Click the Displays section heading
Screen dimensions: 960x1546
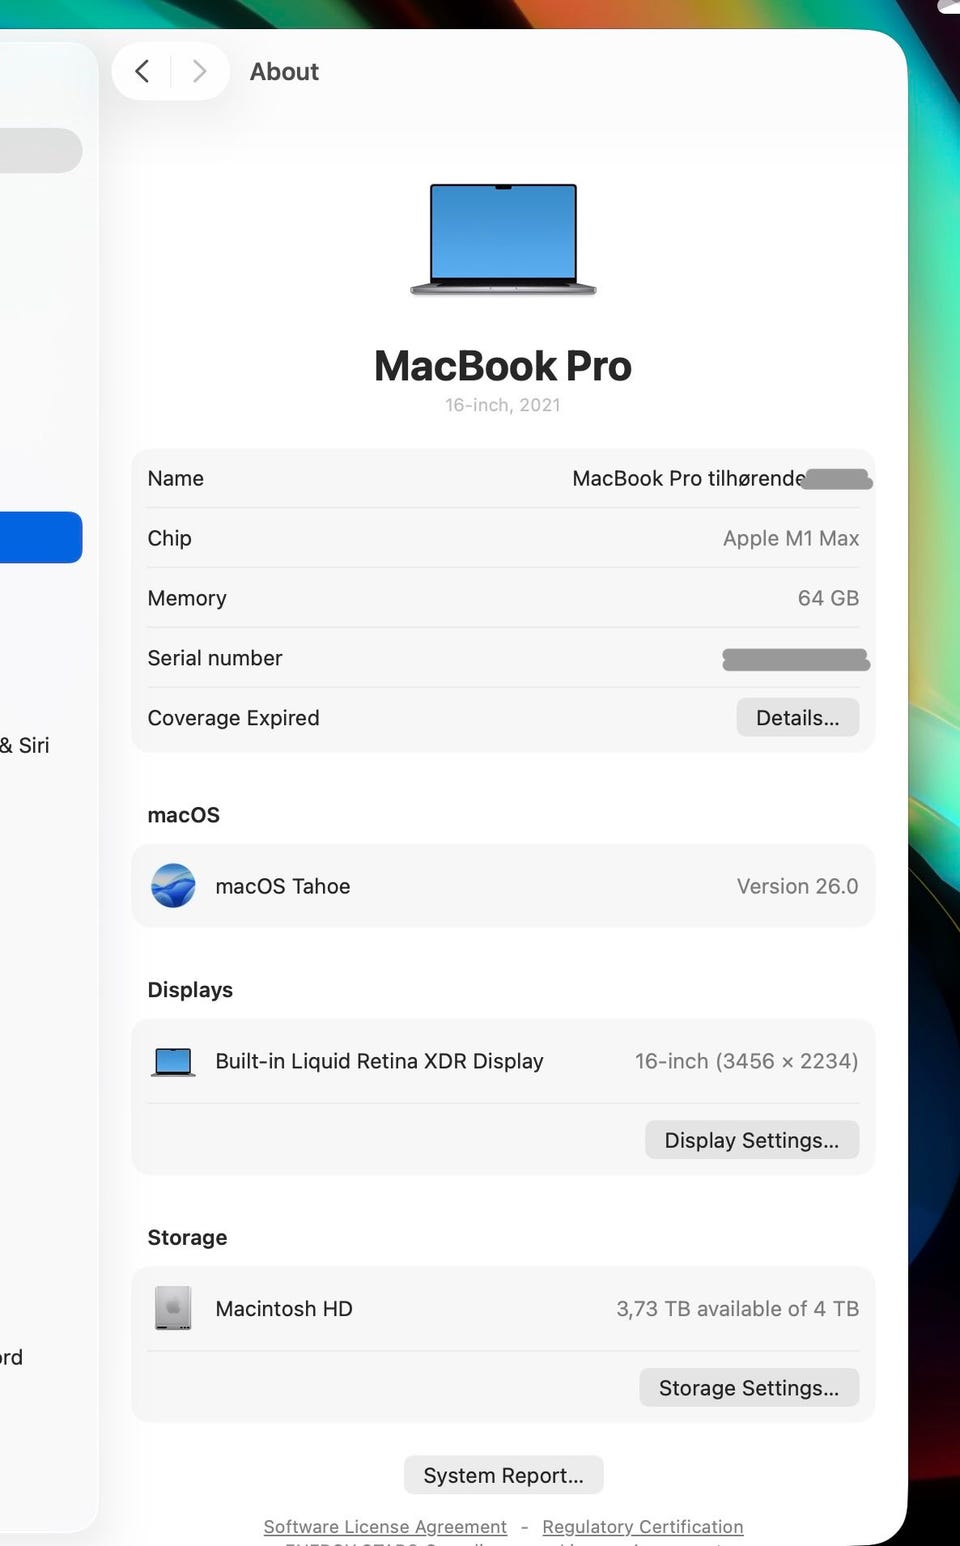190,989
